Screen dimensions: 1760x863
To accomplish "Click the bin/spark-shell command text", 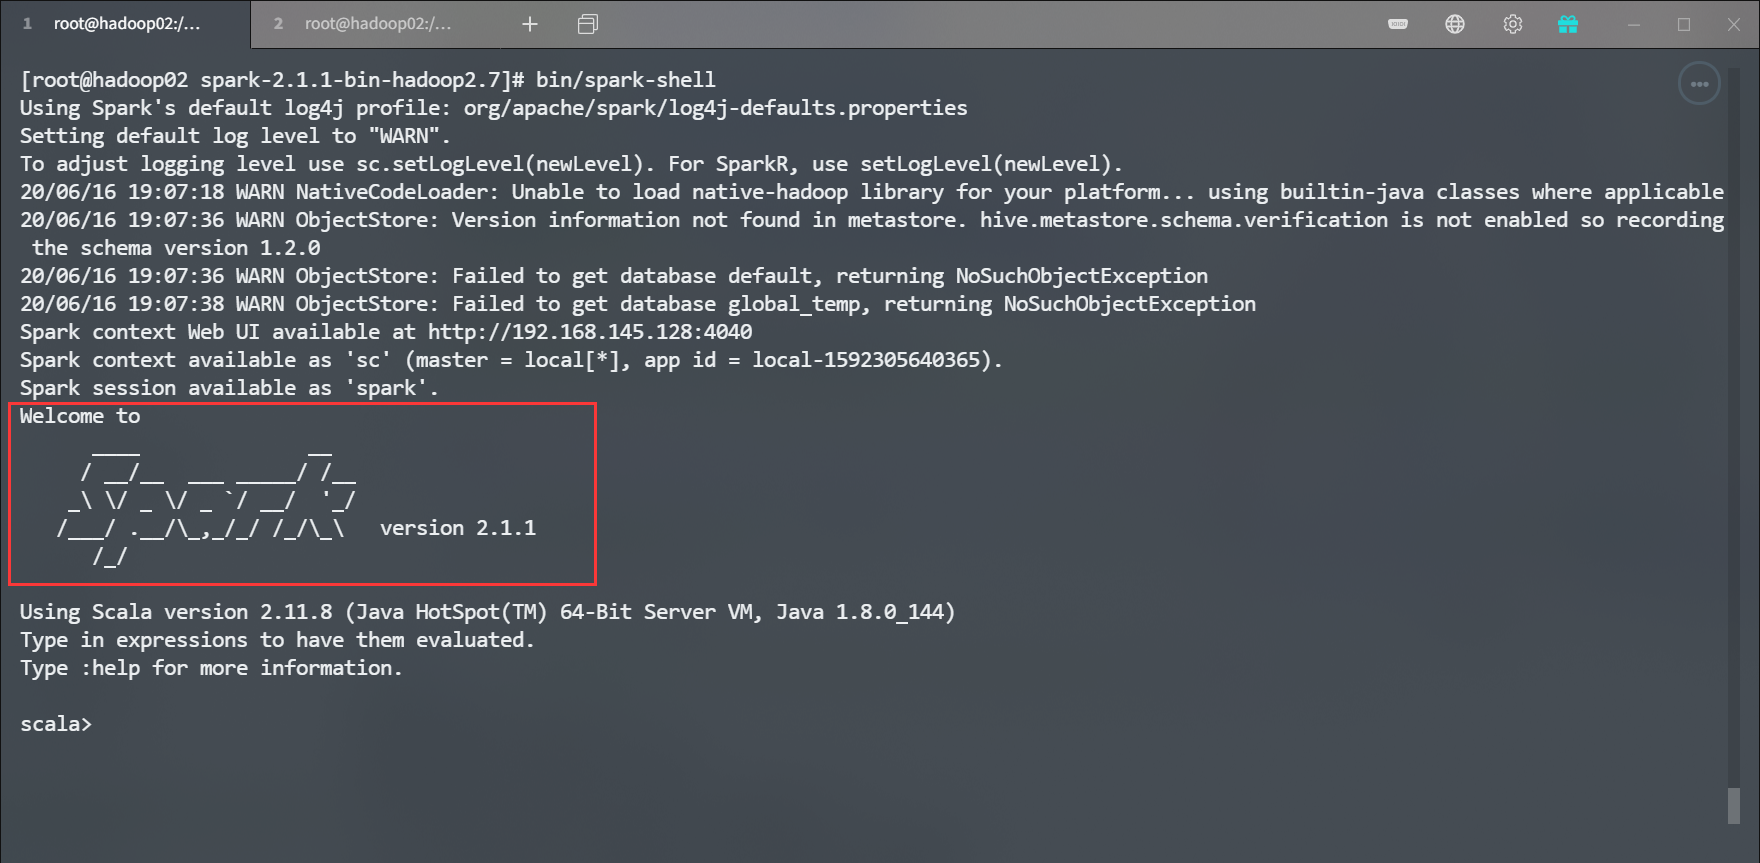I will tap(625, 80).
